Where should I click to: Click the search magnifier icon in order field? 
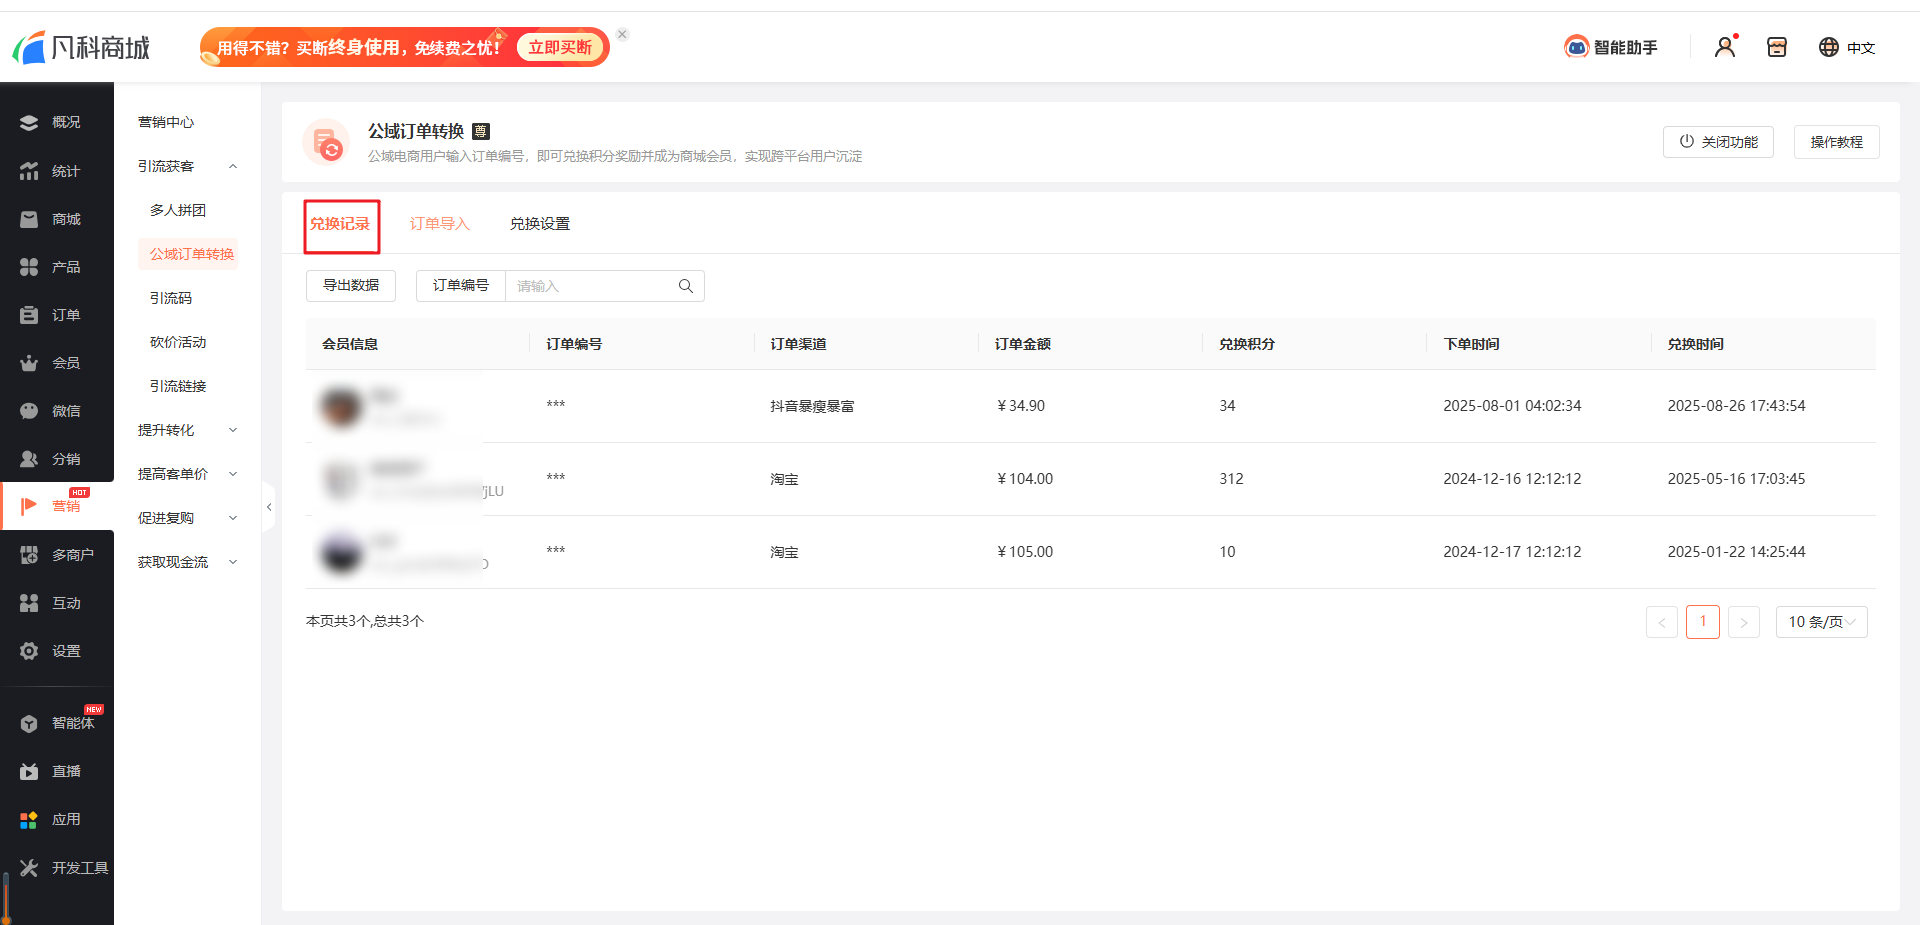[x=685, y=286]
